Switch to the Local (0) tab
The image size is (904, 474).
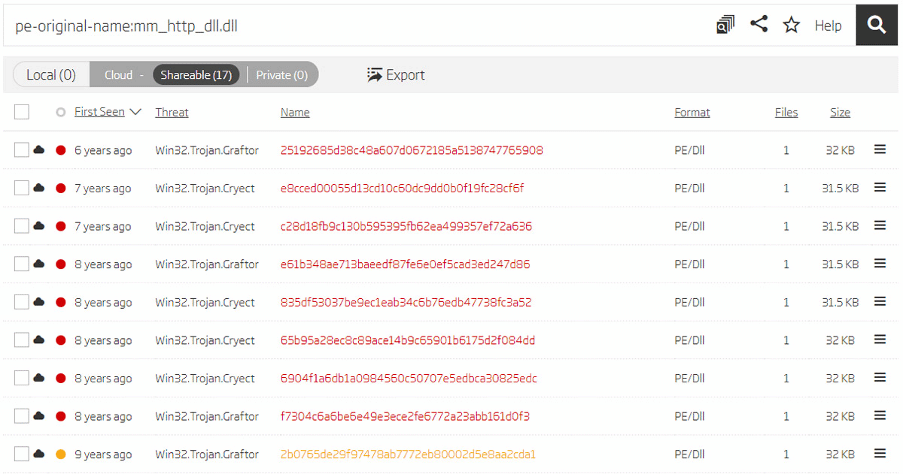51,75
